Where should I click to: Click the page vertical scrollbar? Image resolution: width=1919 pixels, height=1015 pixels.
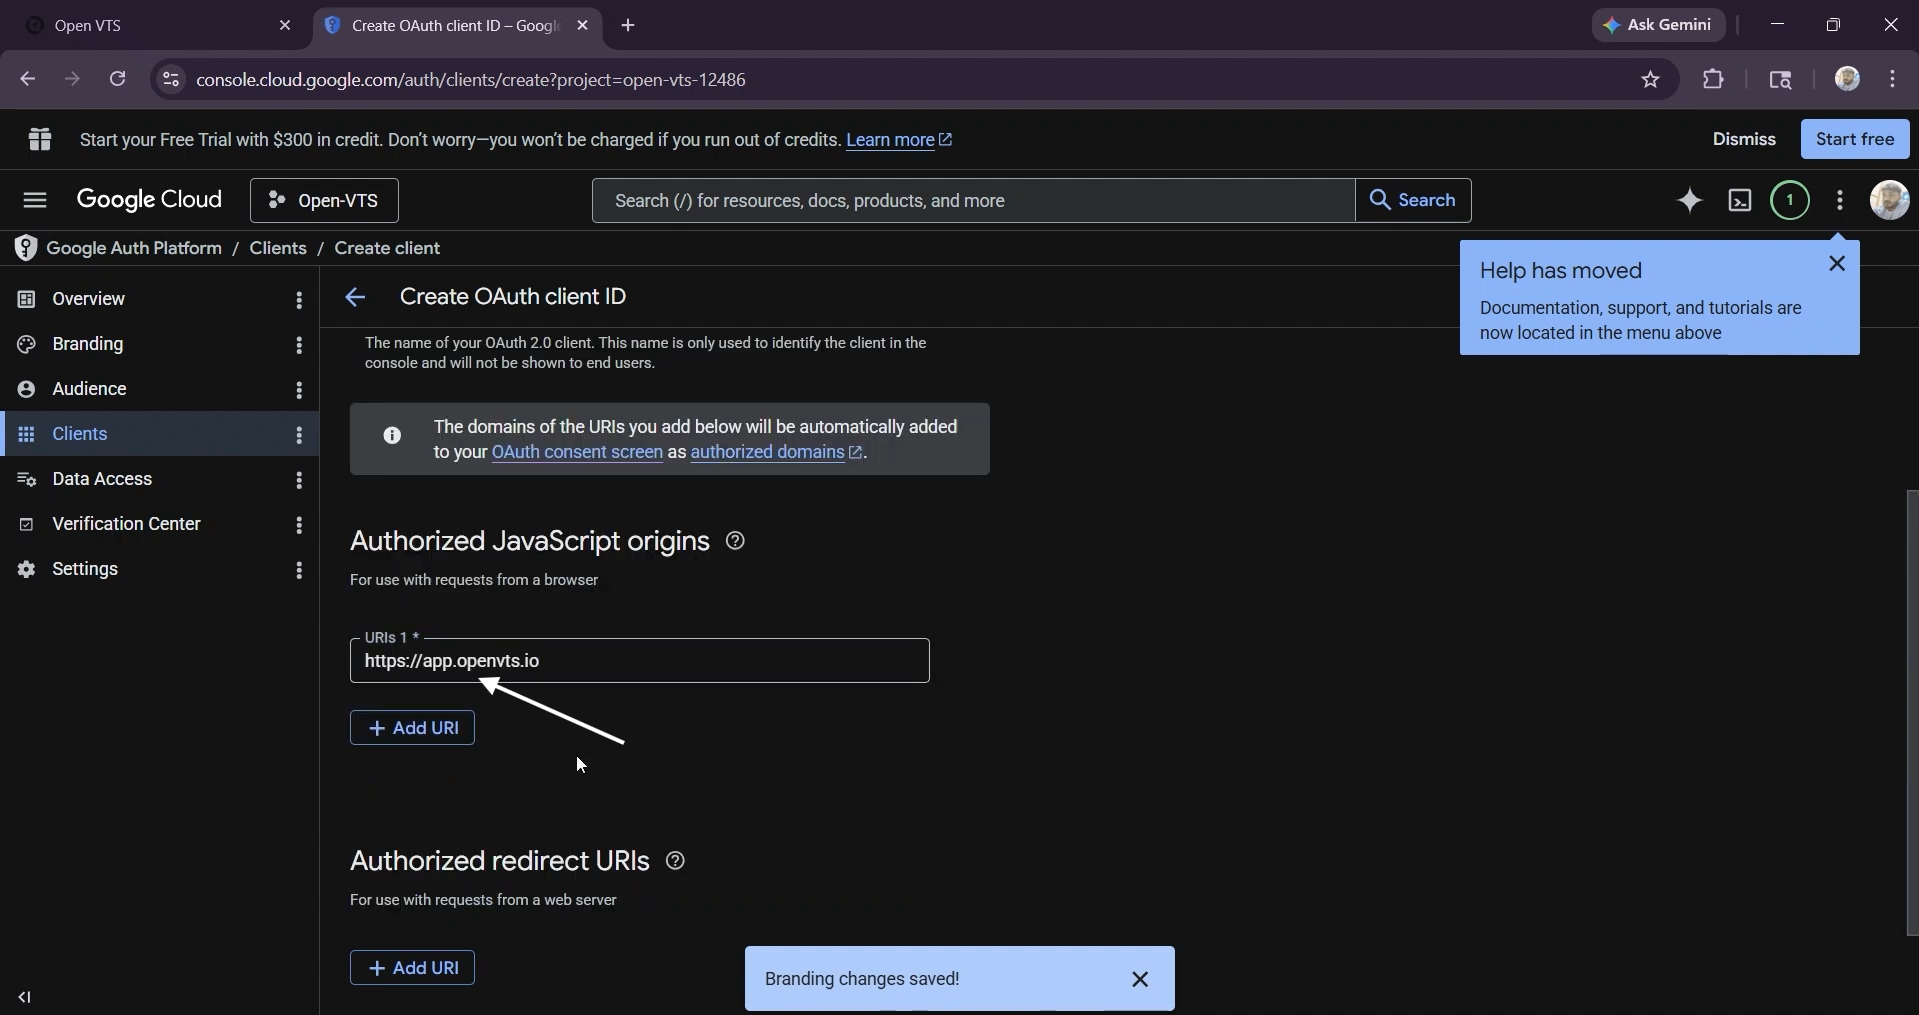[x=1912, y=713]
